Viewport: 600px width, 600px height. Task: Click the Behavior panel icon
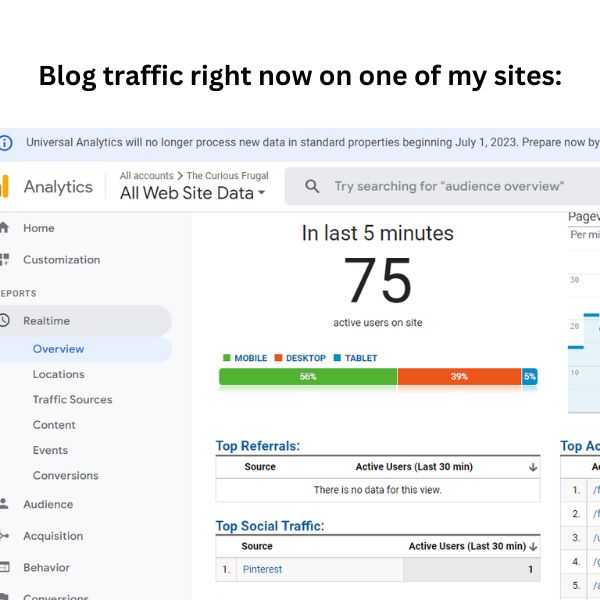pyautogui.click(x=4, y=567)
